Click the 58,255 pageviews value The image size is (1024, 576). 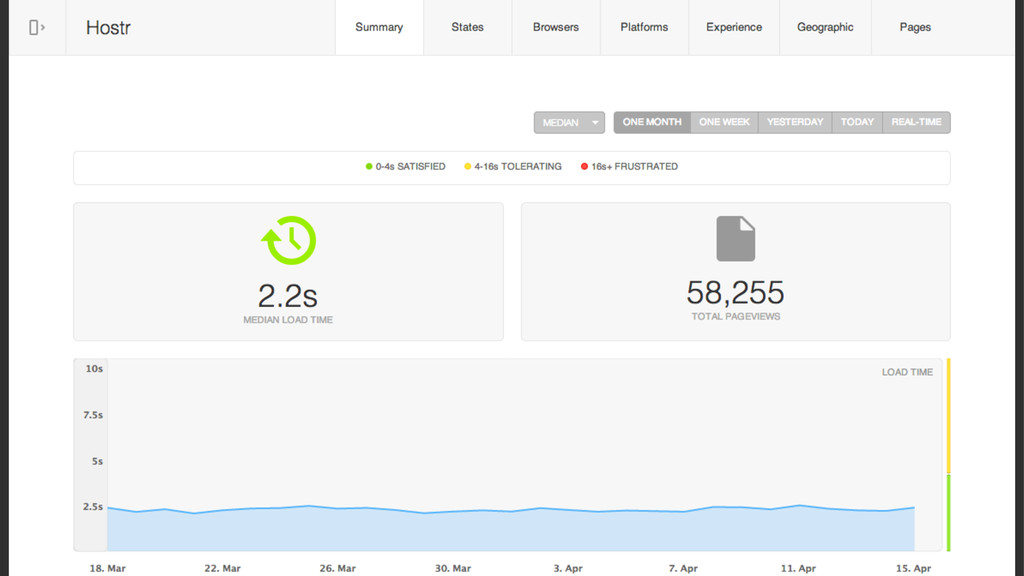point(735,293)
